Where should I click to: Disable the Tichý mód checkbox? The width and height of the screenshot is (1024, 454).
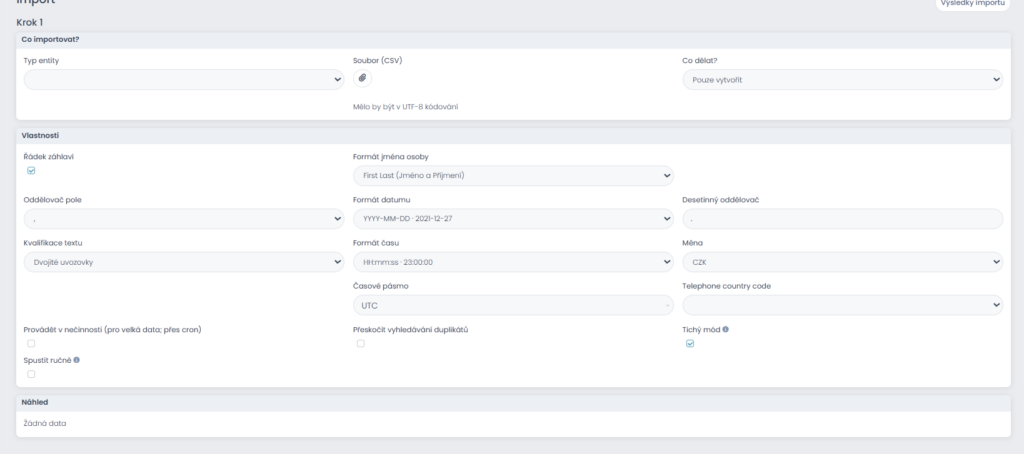tap(690, 343)
